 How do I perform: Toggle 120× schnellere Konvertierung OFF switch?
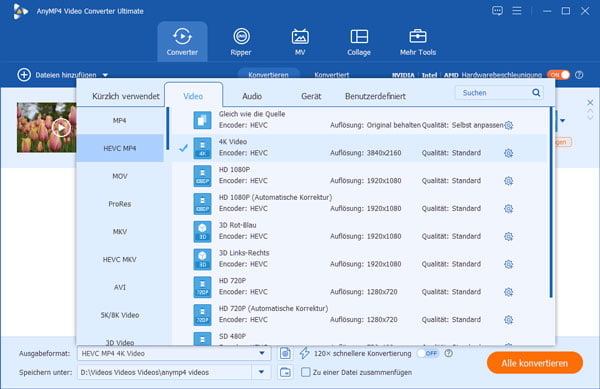pyautogui.click(x=428, y=353)
